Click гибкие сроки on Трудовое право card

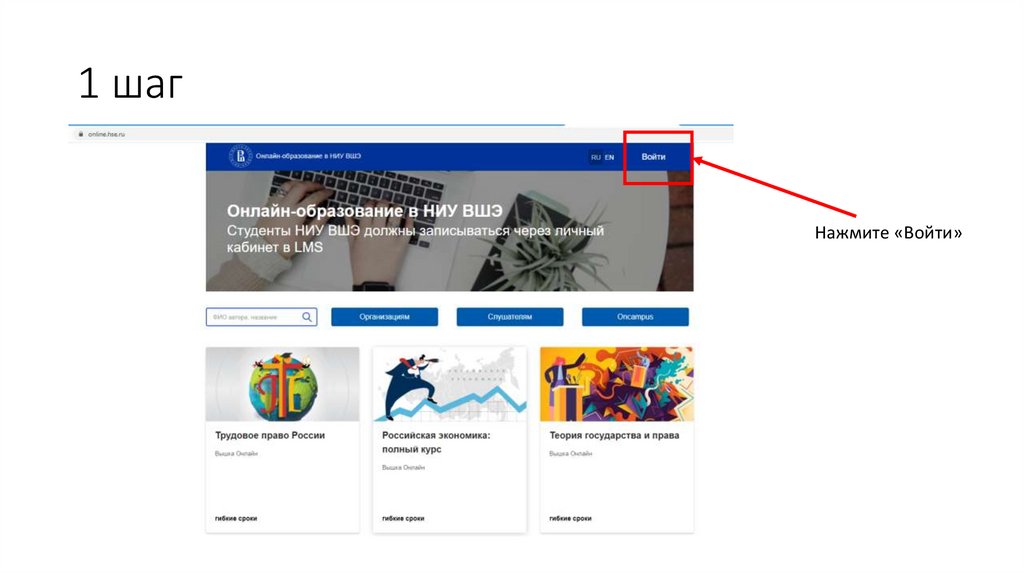[236, 518]
